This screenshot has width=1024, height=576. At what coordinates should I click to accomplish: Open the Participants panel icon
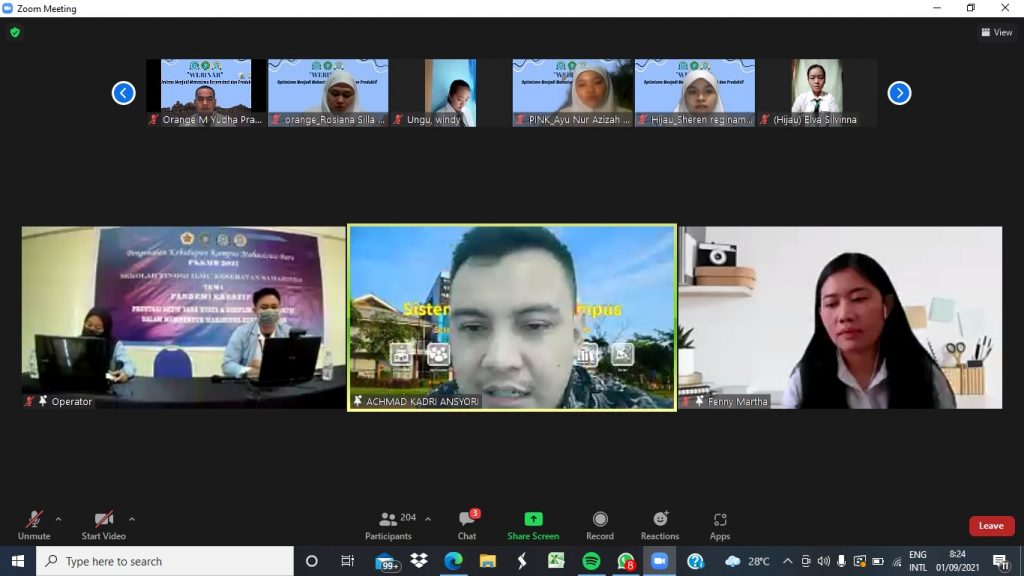pos(388,520)
